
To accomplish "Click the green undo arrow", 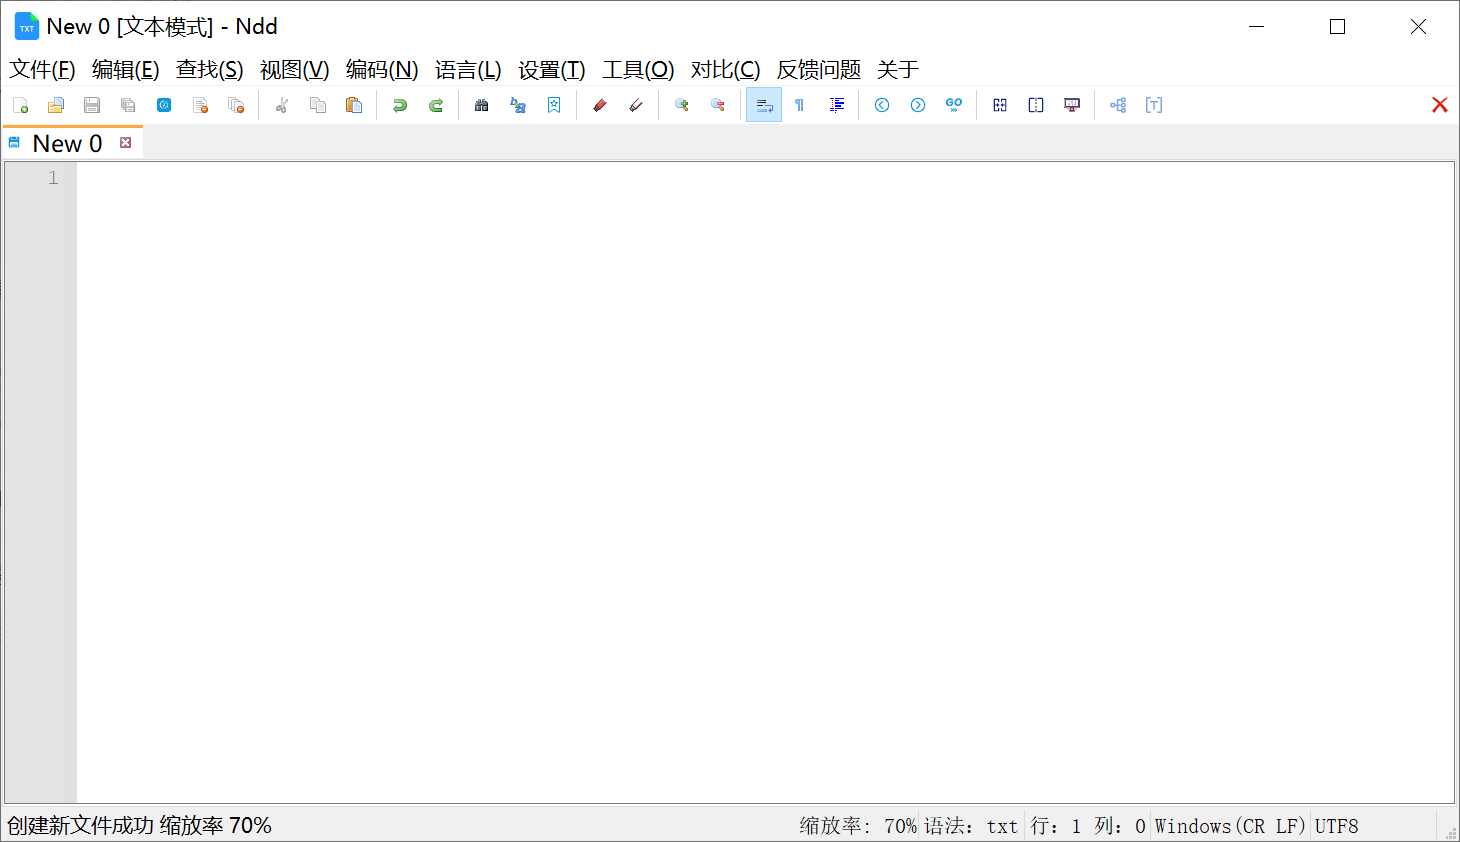I will 400,105.
